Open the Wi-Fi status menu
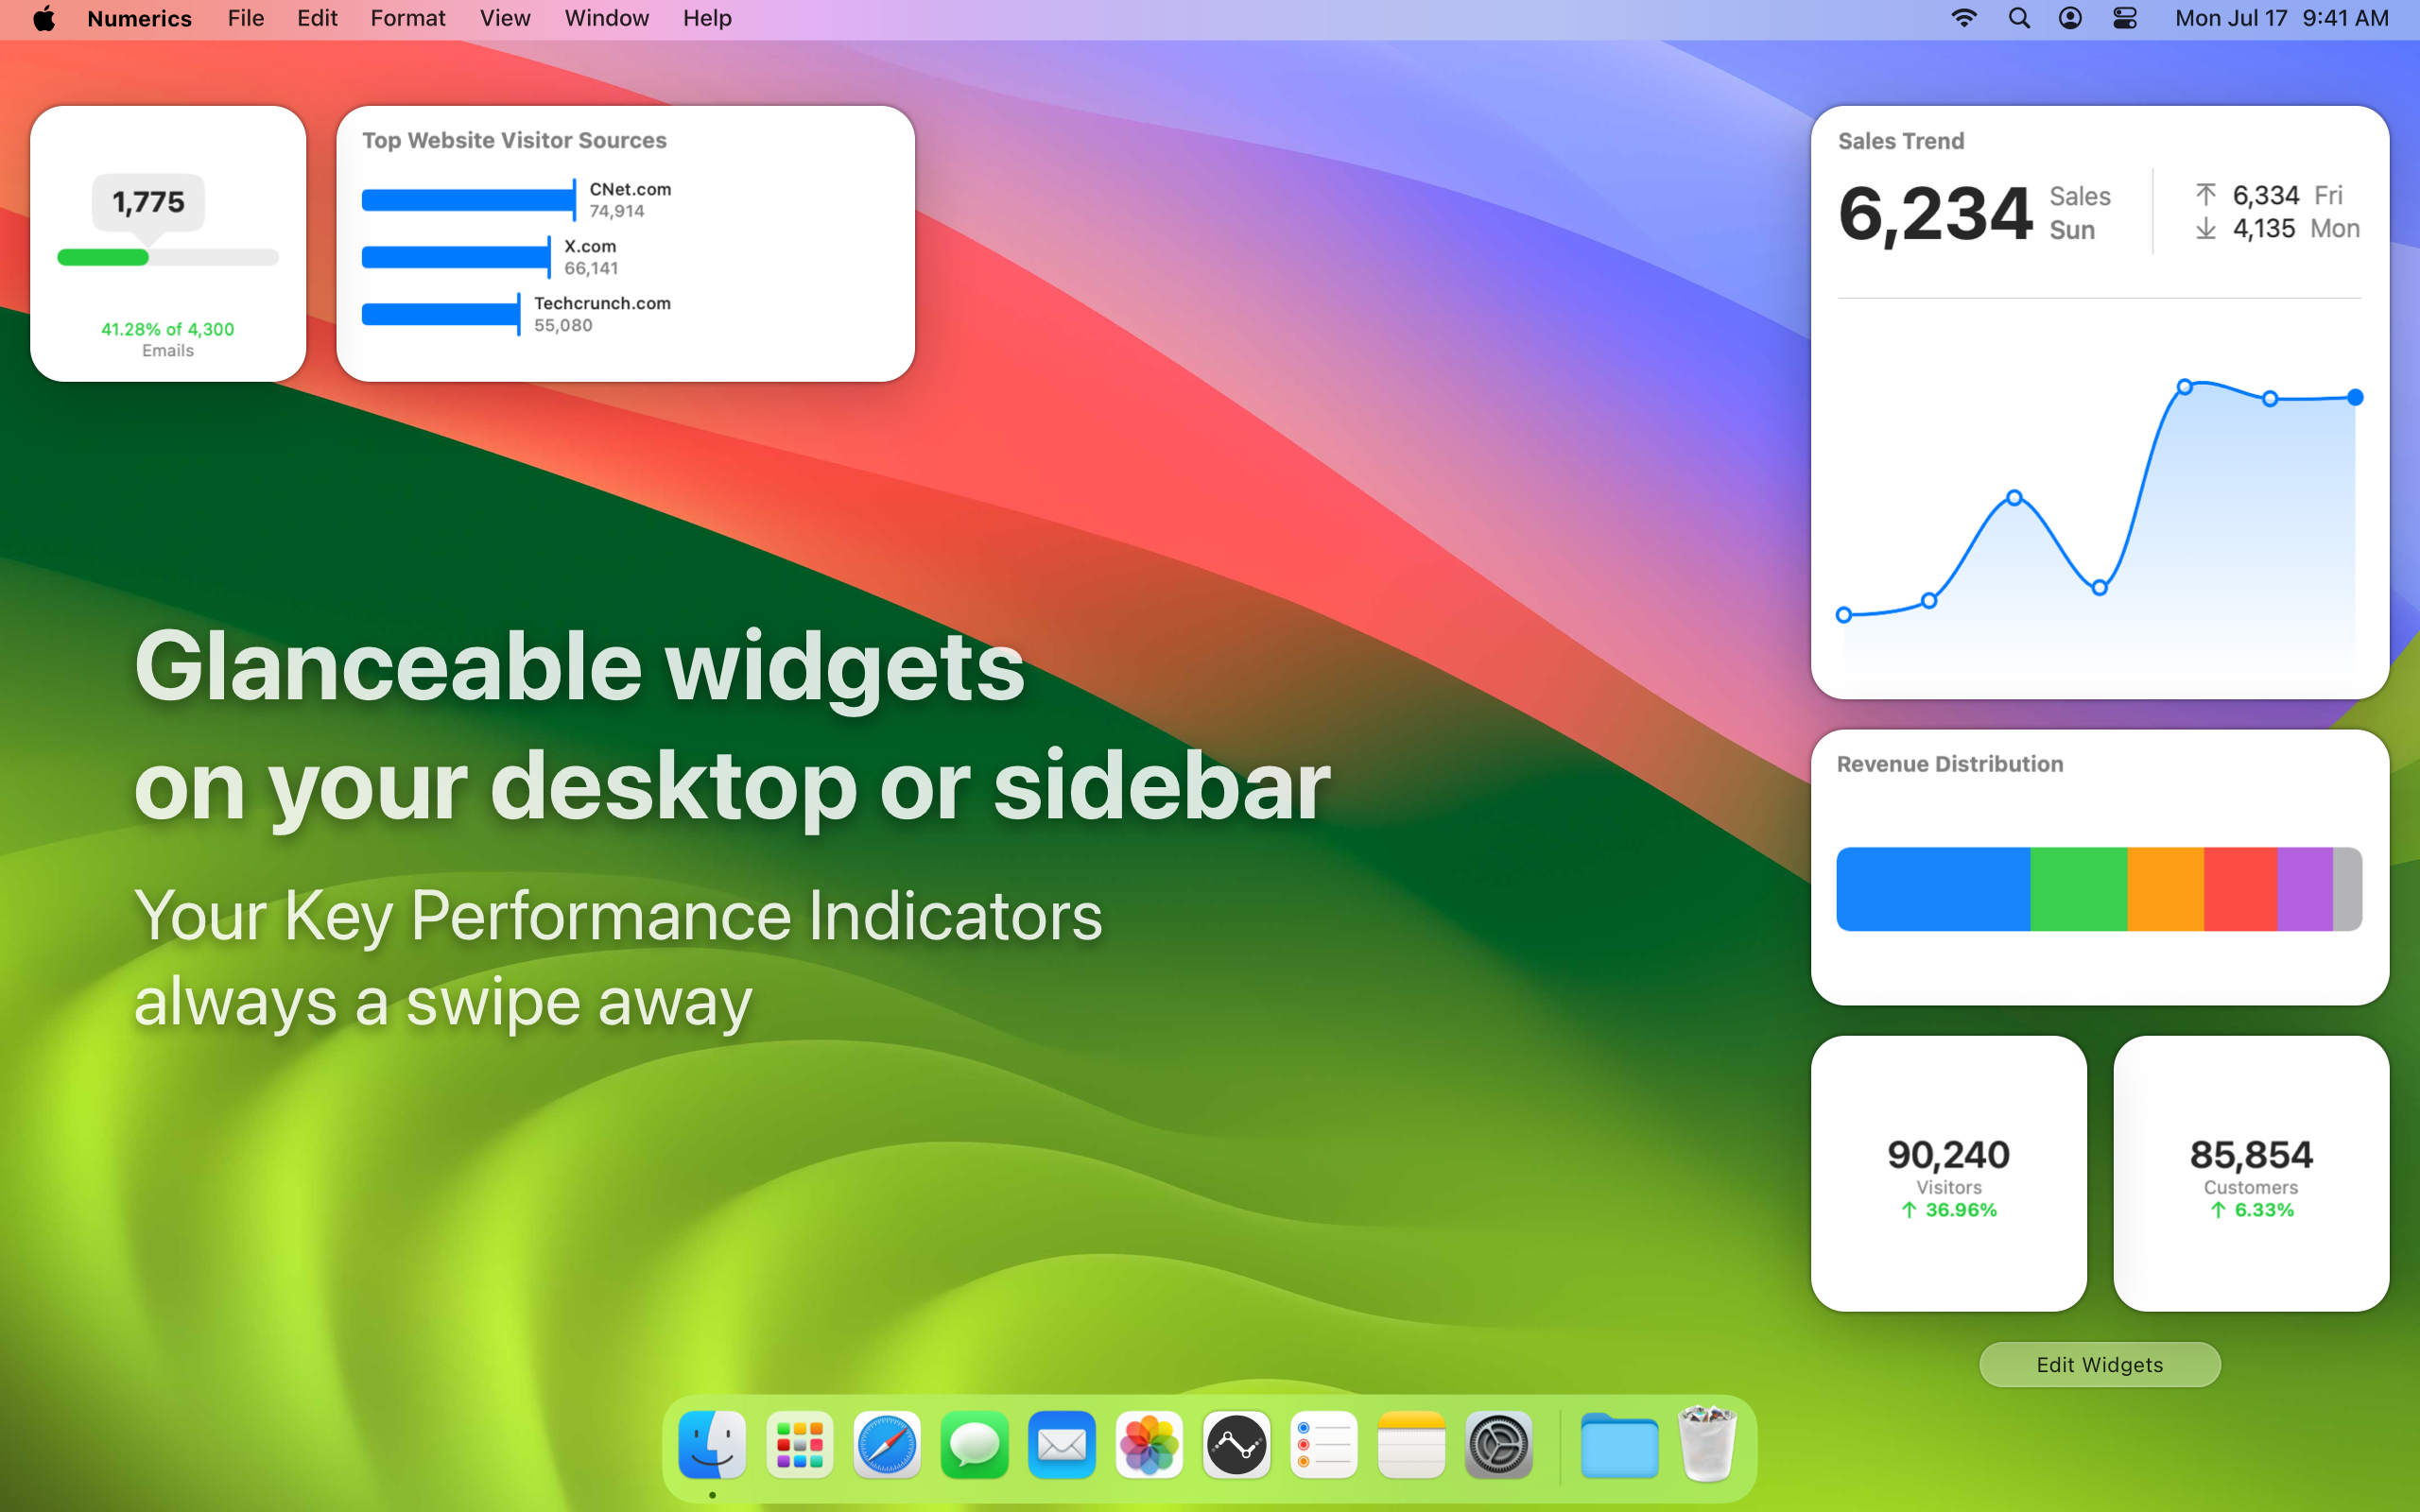Screen dimensions: 2420x1512 pyautogui.click(x=1964, y=18)
